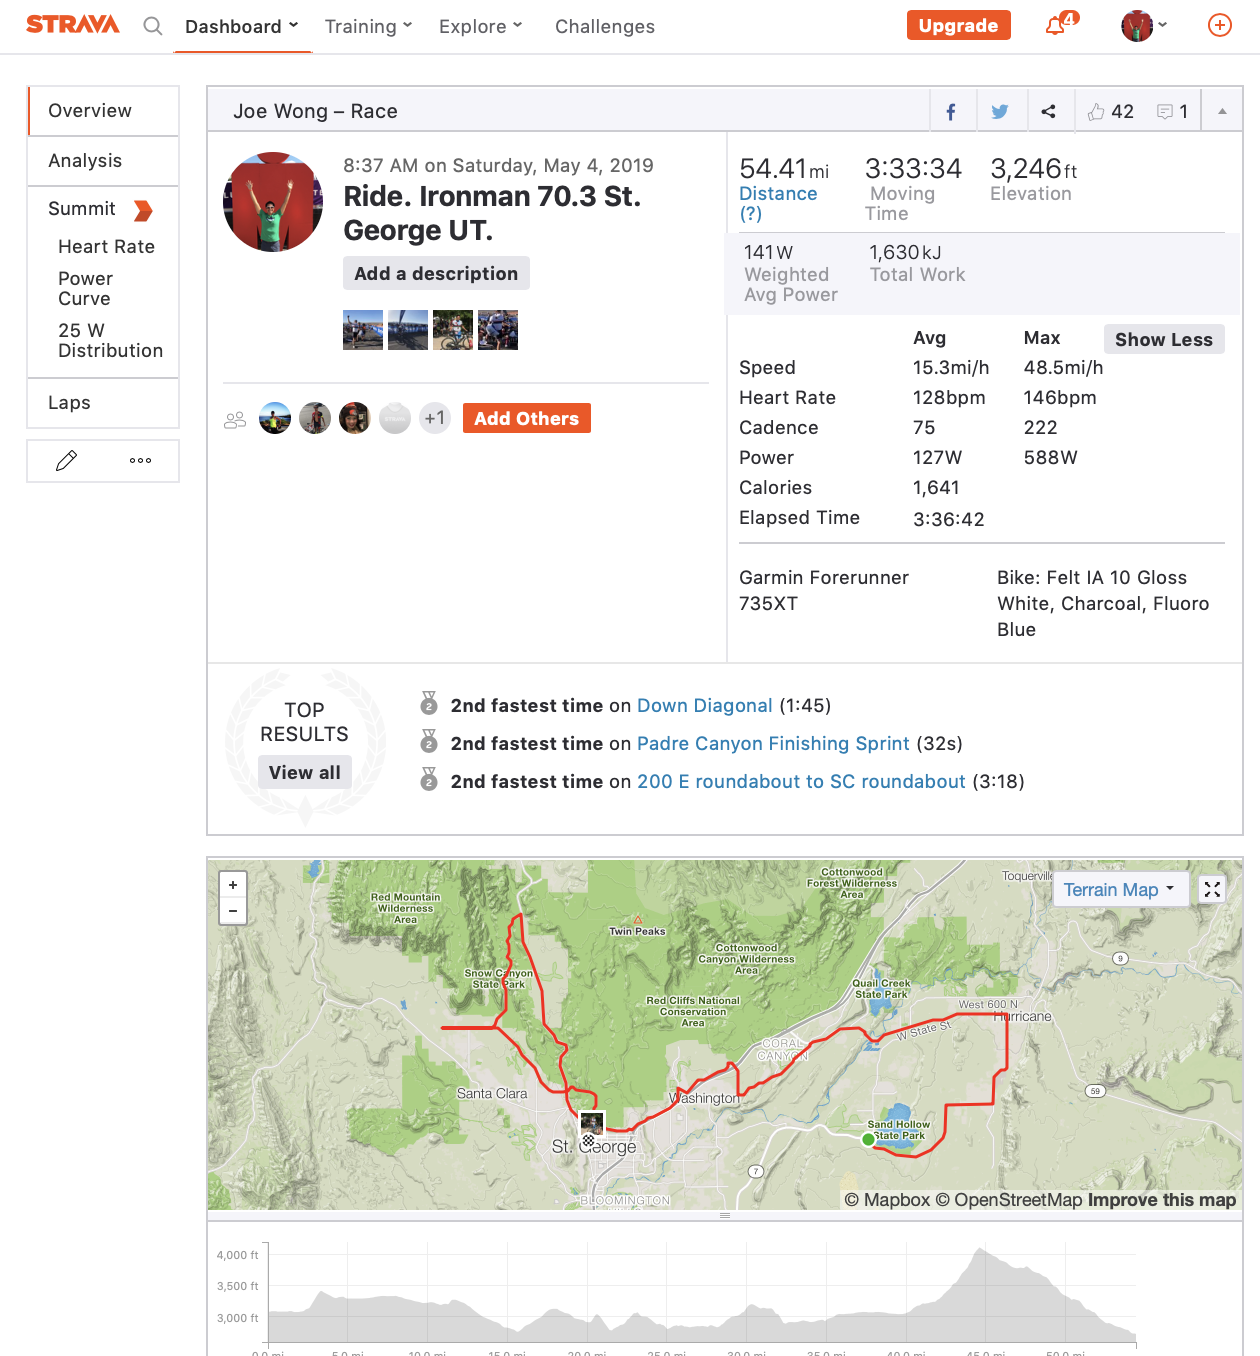
Task: Share activity on Twitter
Action: (999, 112)
